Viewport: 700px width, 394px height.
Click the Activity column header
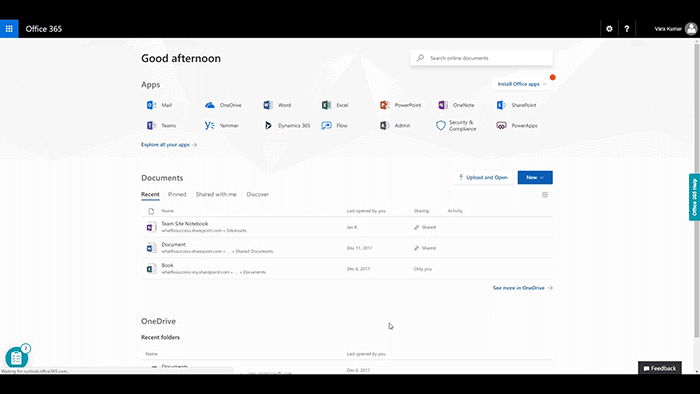pos(455,211)
